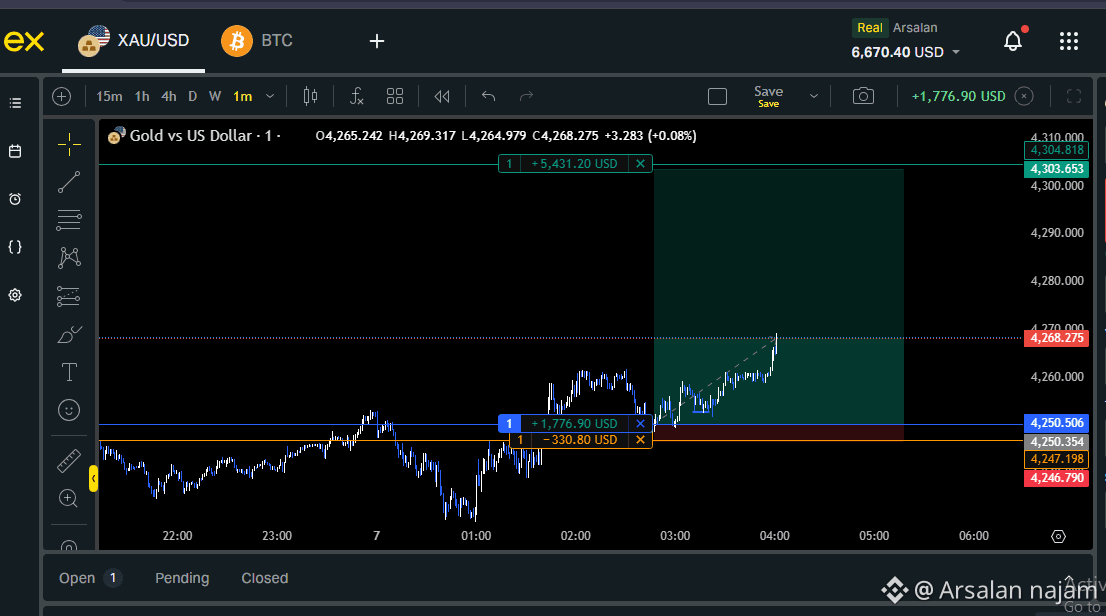Viewport: 1106px width, 616px height.
Task: Select the crosshair cursor tool
Action: (69, 145)
